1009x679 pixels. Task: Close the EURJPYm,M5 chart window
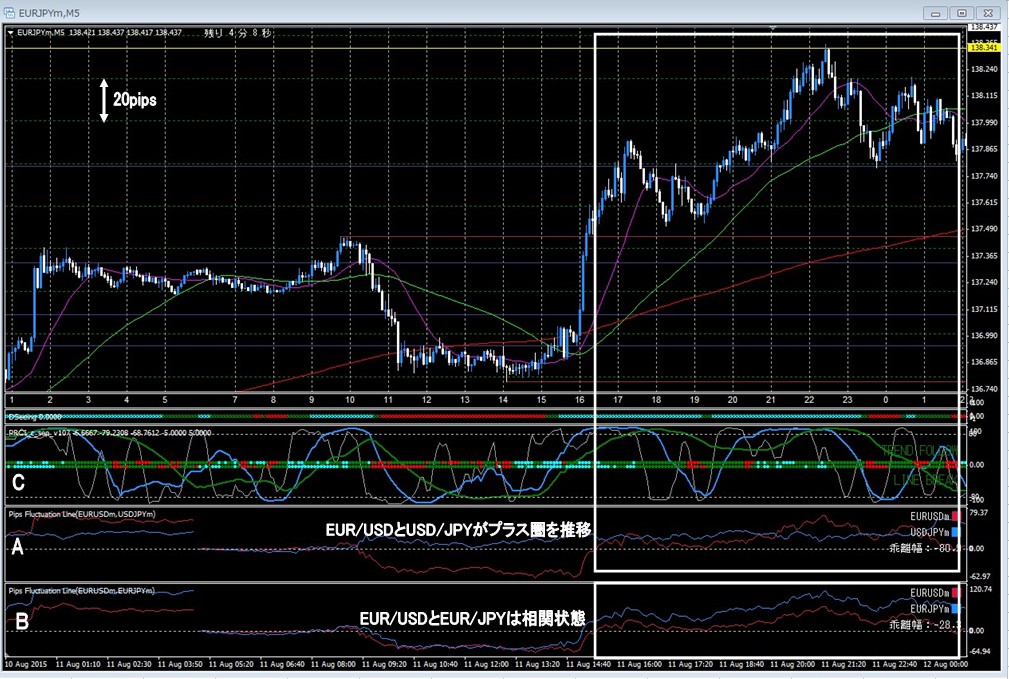pos(988,13)
